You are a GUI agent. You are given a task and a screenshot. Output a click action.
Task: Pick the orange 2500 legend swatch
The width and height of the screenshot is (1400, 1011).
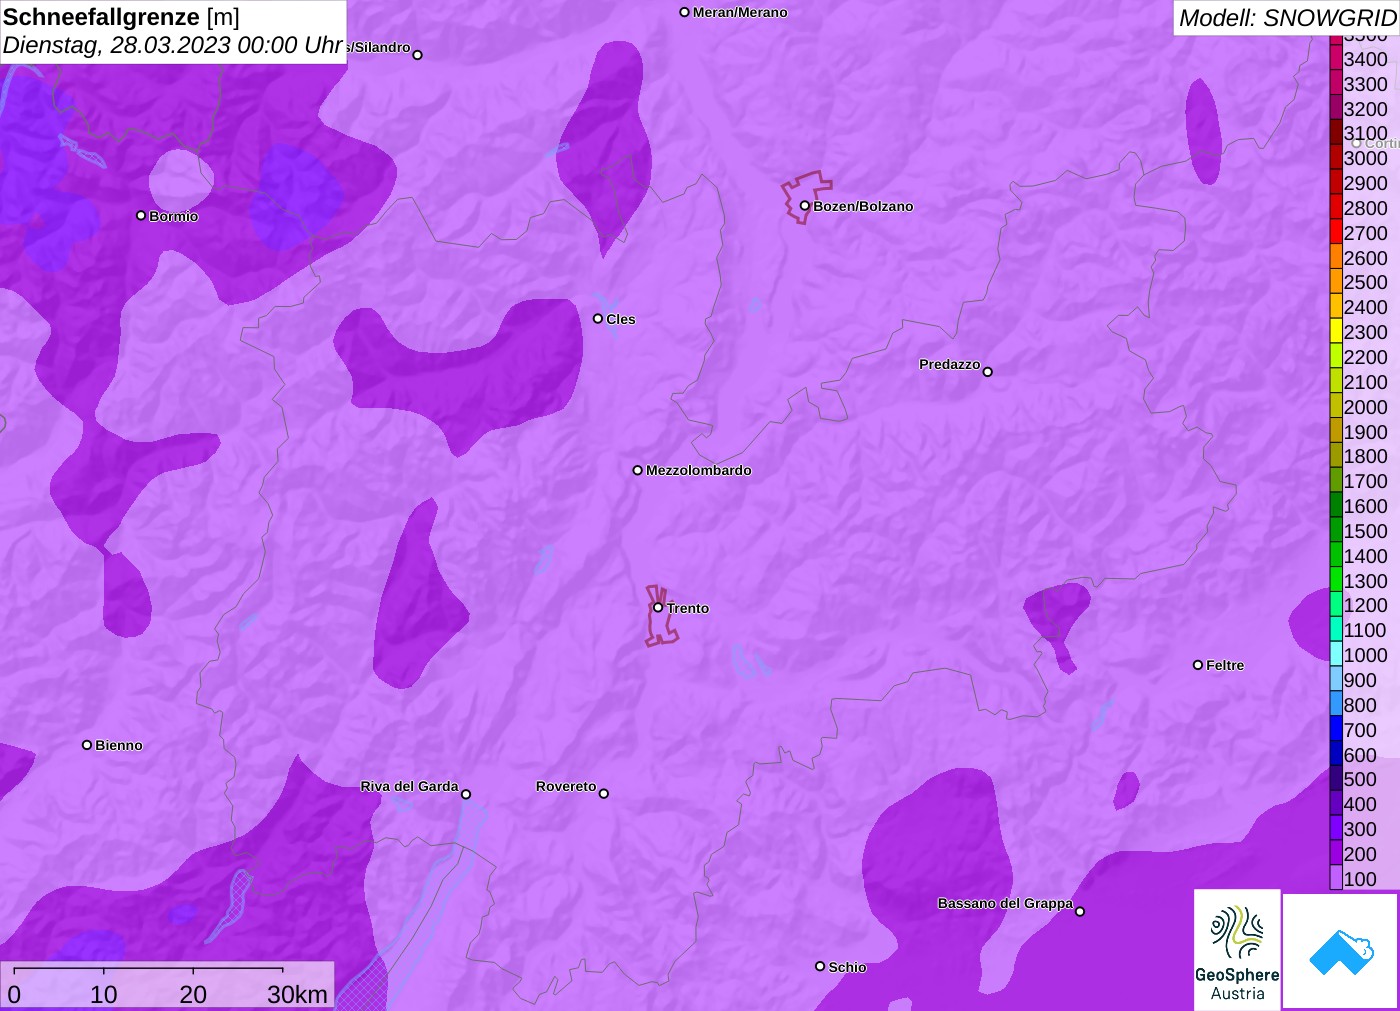click(x=1336, y=281)
